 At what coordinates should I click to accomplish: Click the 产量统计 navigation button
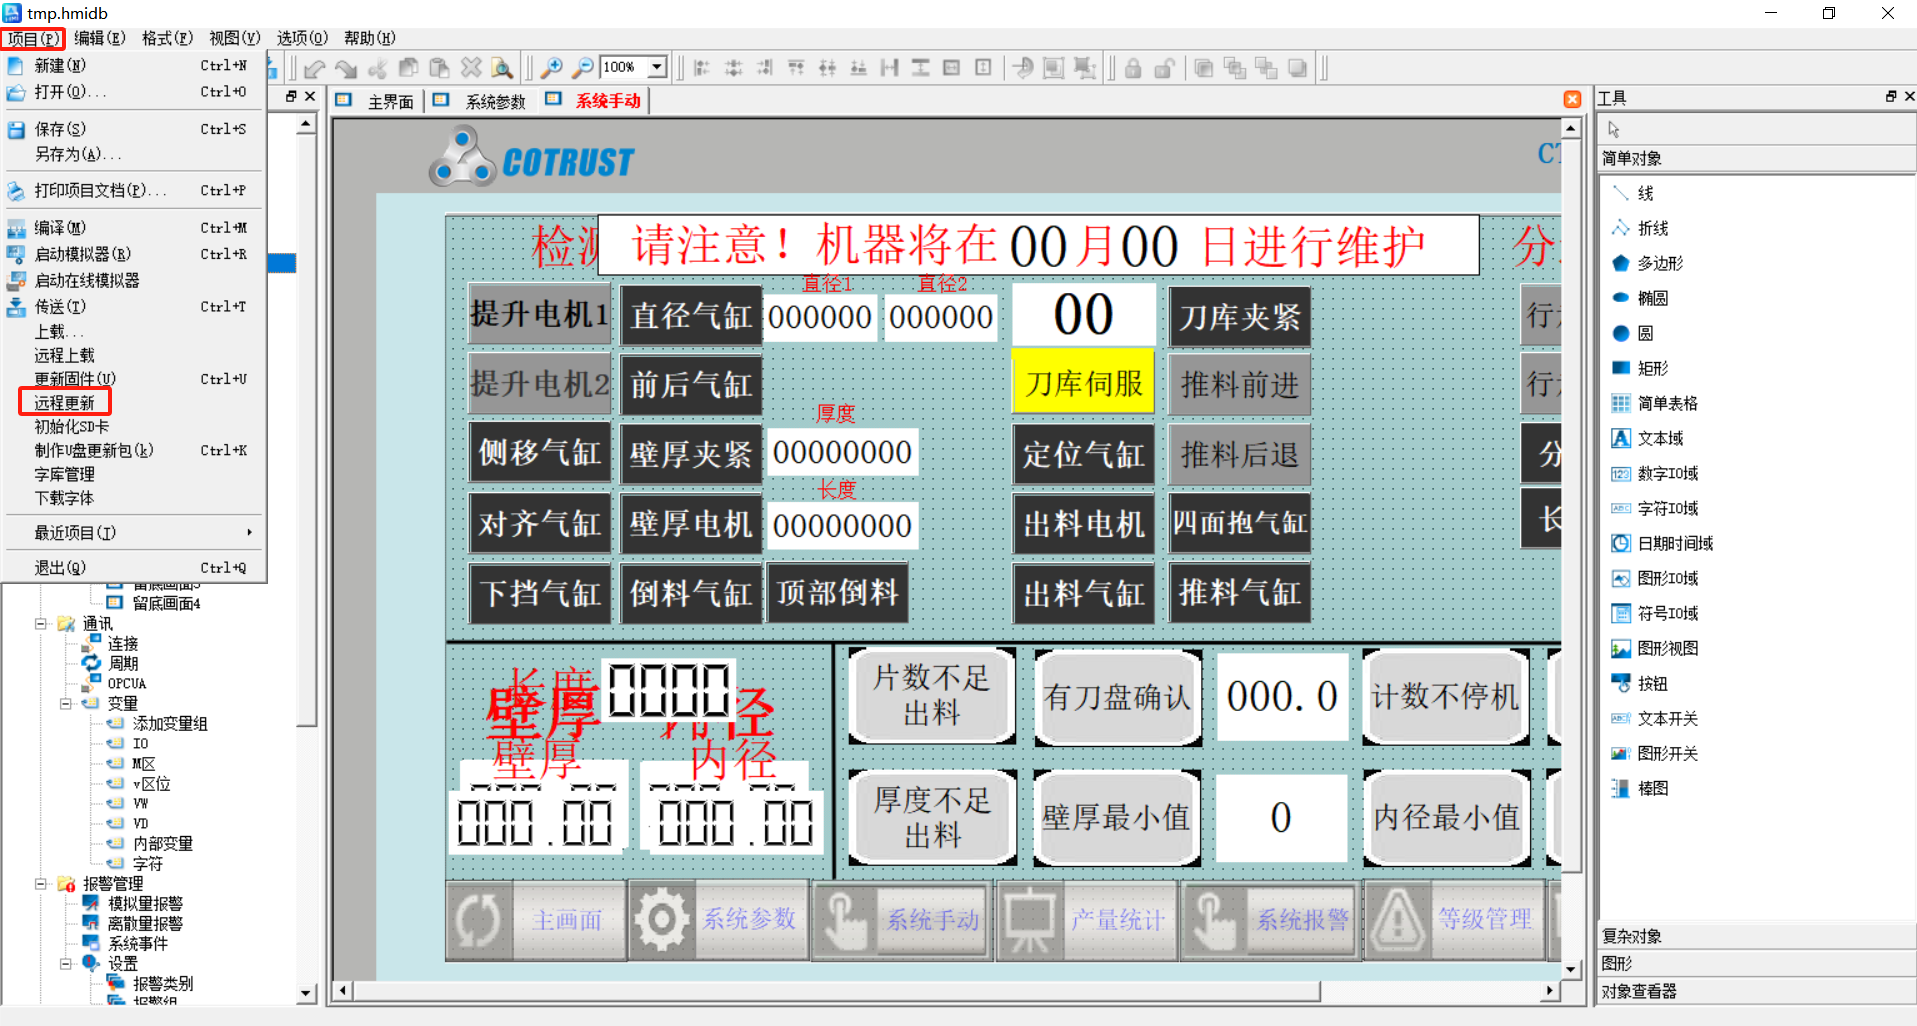tap(1088, 919)
